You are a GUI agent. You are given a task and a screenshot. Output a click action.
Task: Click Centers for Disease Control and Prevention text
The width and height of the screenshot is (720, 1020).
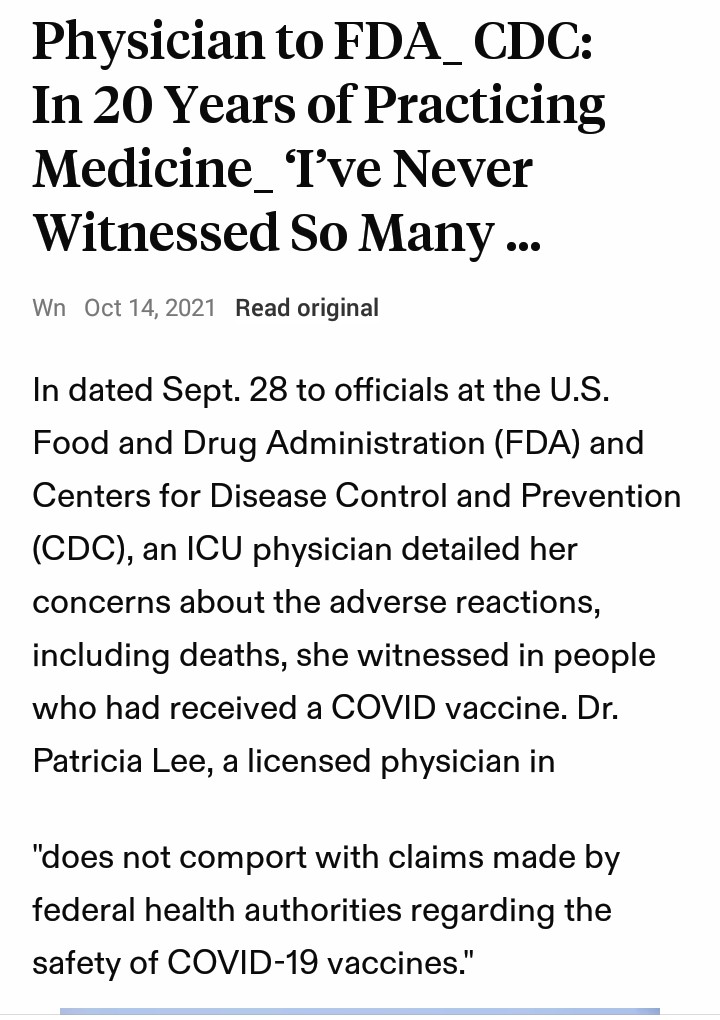coord(356,496)
